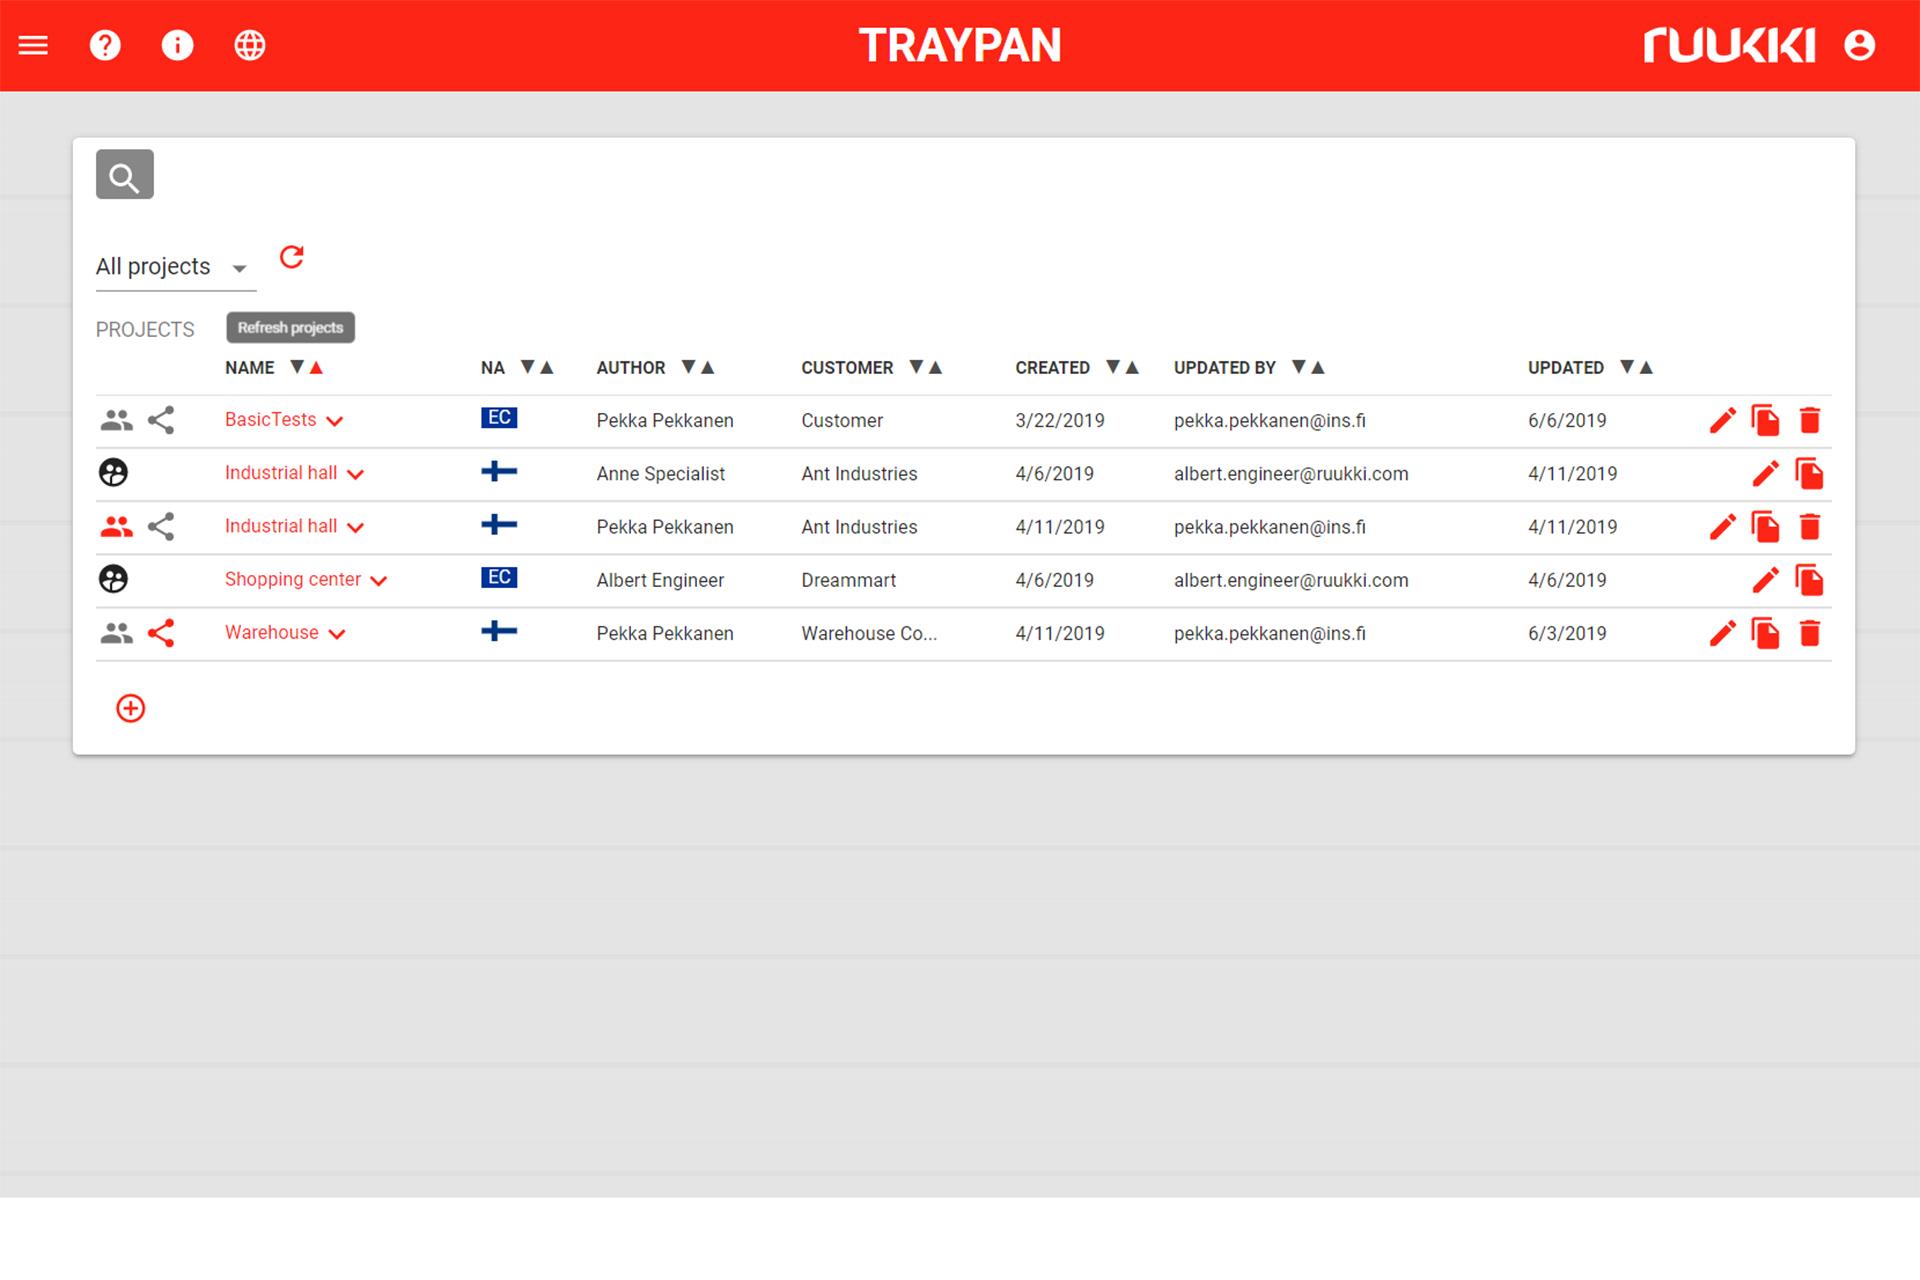Edit Pekka Pekkanen's Industrial hall project
Viewport: 1920px width, 1280px height.
click(1722, 527)
